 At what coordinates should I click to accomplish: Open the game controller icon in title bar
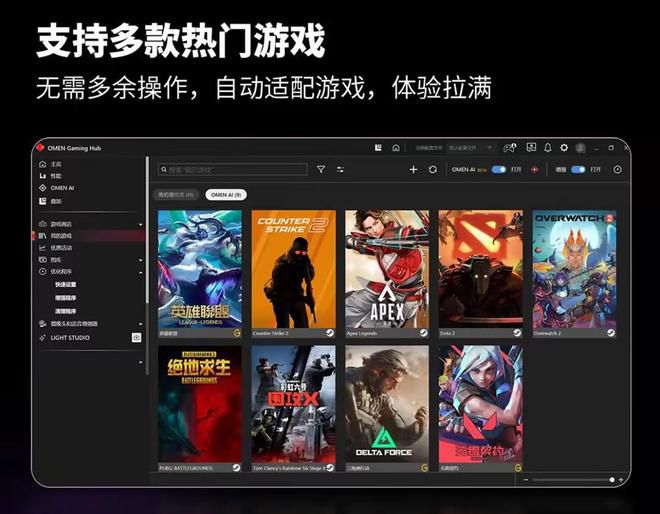(x=510, y=147)
